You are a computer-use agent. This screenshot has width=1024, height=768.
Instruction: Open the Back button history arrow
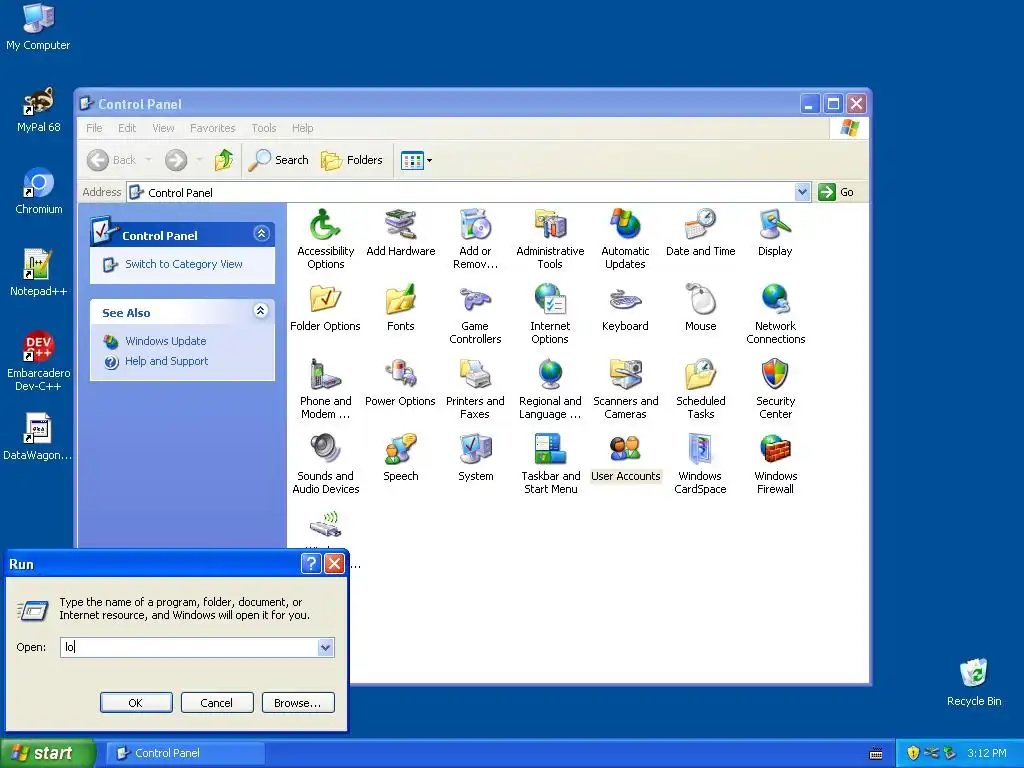tap(148, 160)
